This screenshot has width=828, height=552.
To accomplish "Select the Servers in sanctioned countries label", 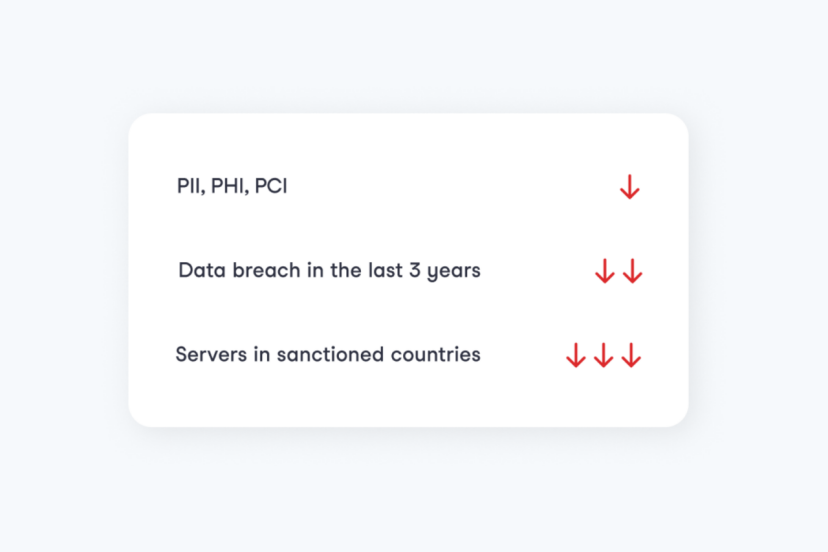I will [328, 354].
